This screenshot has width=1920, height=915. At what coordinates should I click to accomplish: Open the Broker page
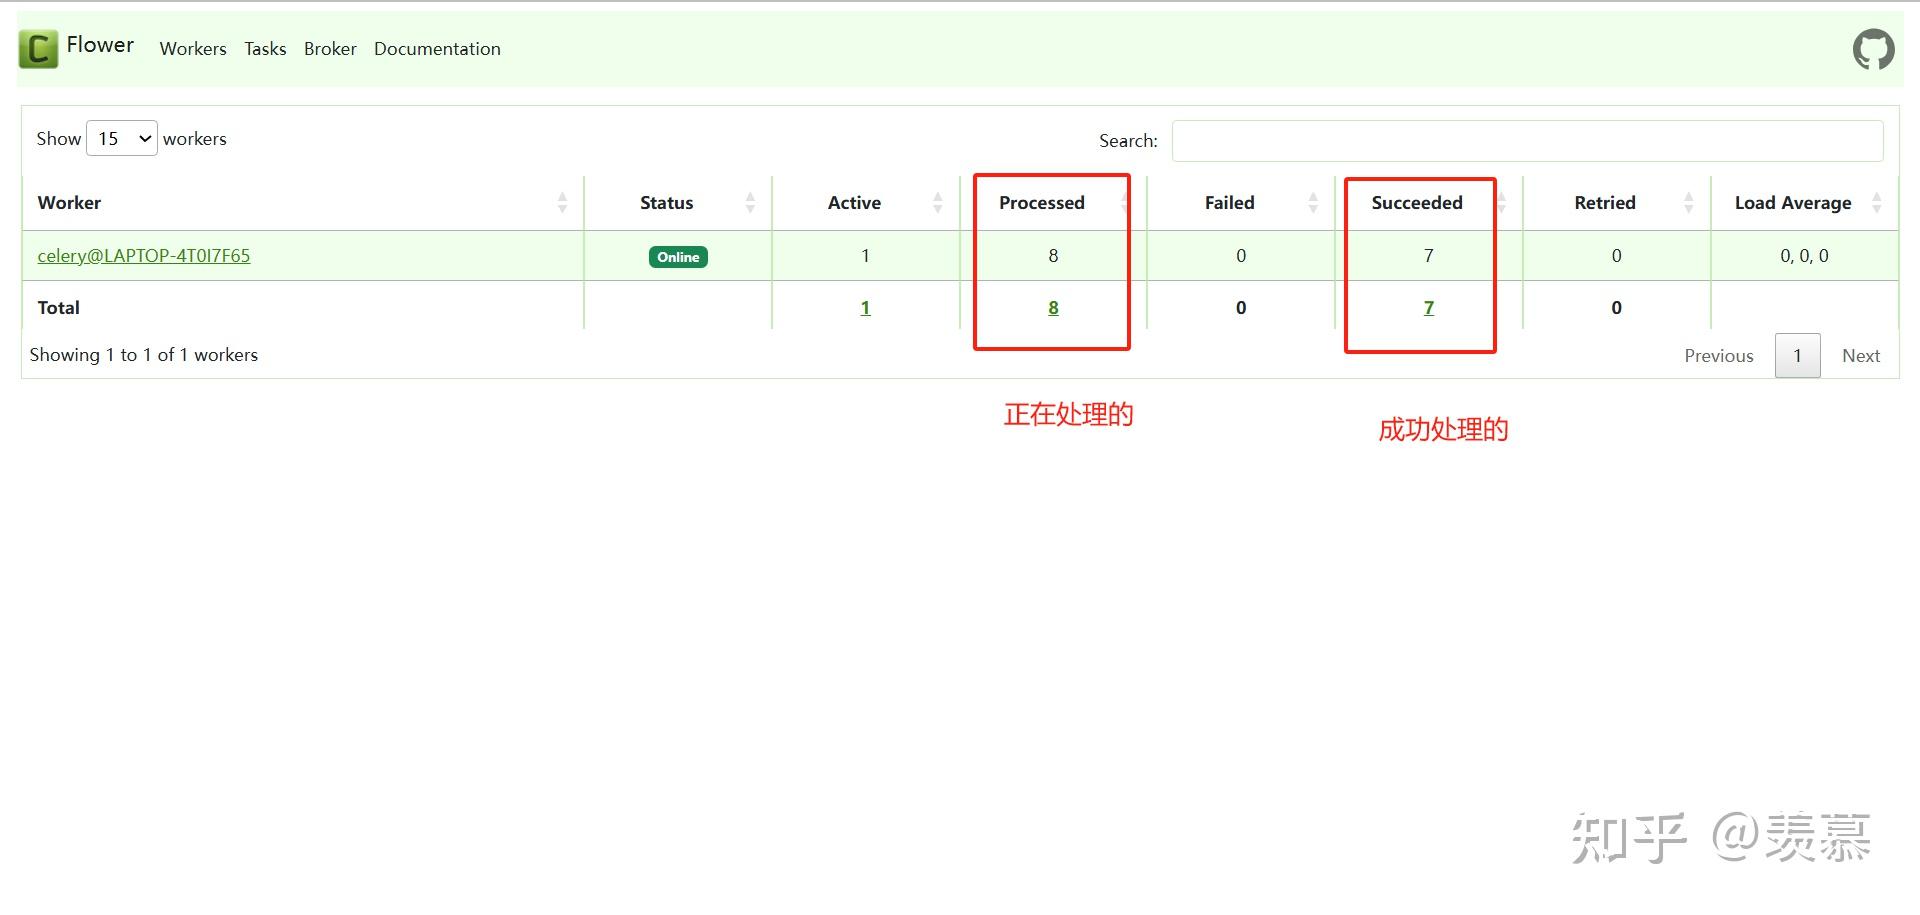pos(330,48)
